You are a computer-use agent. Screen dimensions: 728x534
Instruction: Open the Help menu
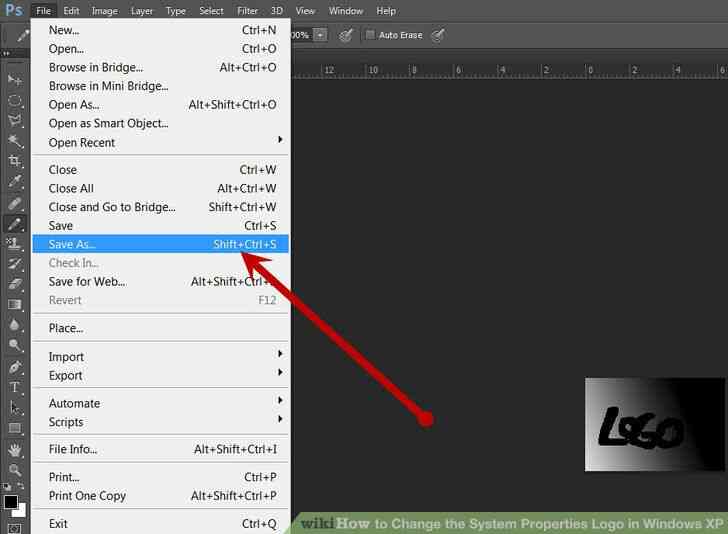click(386, 11)
